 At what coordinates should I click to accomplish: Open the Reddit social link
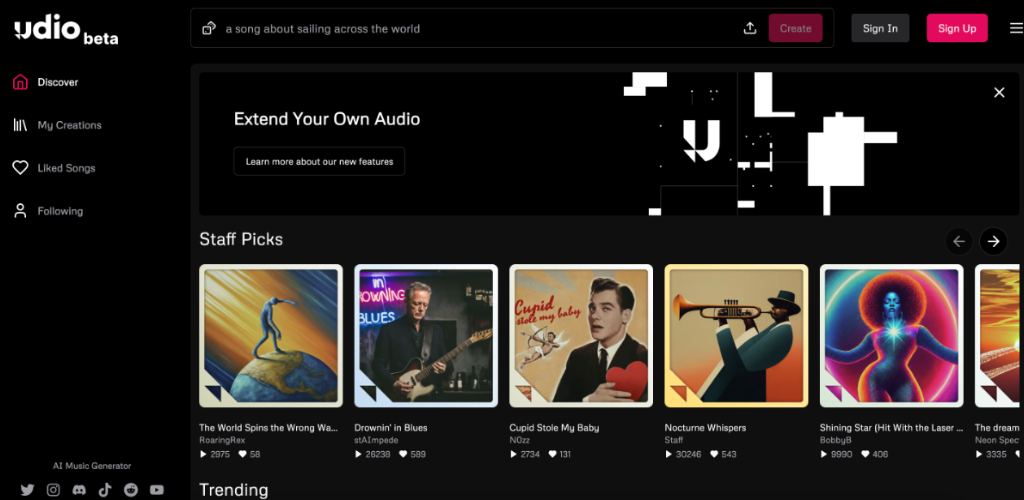(x=131, y=489)
